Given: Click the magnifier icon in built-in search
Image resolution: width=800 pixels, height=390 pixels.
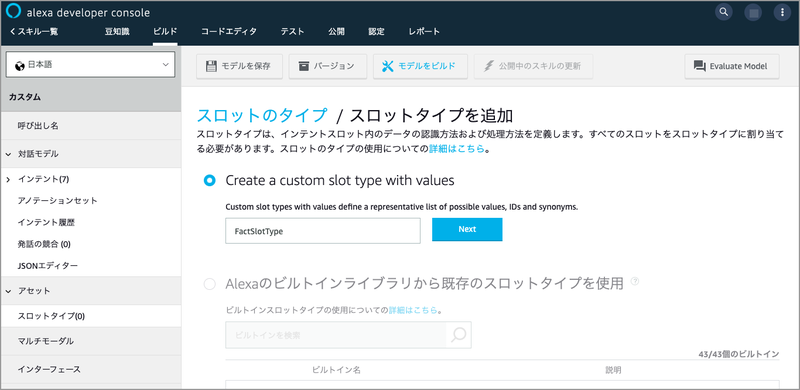Looking at the screenshot, I should click(459, 335).
